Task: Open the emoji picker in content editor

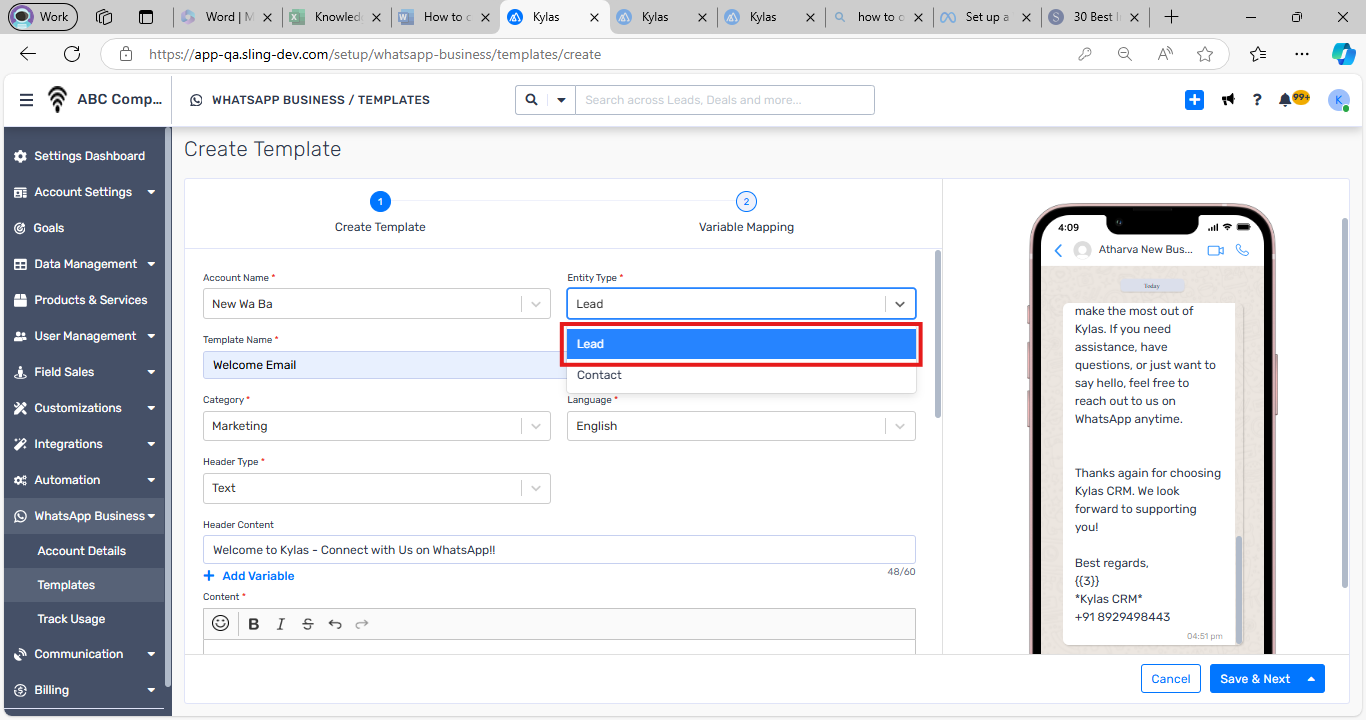Action: click(x=221, y=624)
